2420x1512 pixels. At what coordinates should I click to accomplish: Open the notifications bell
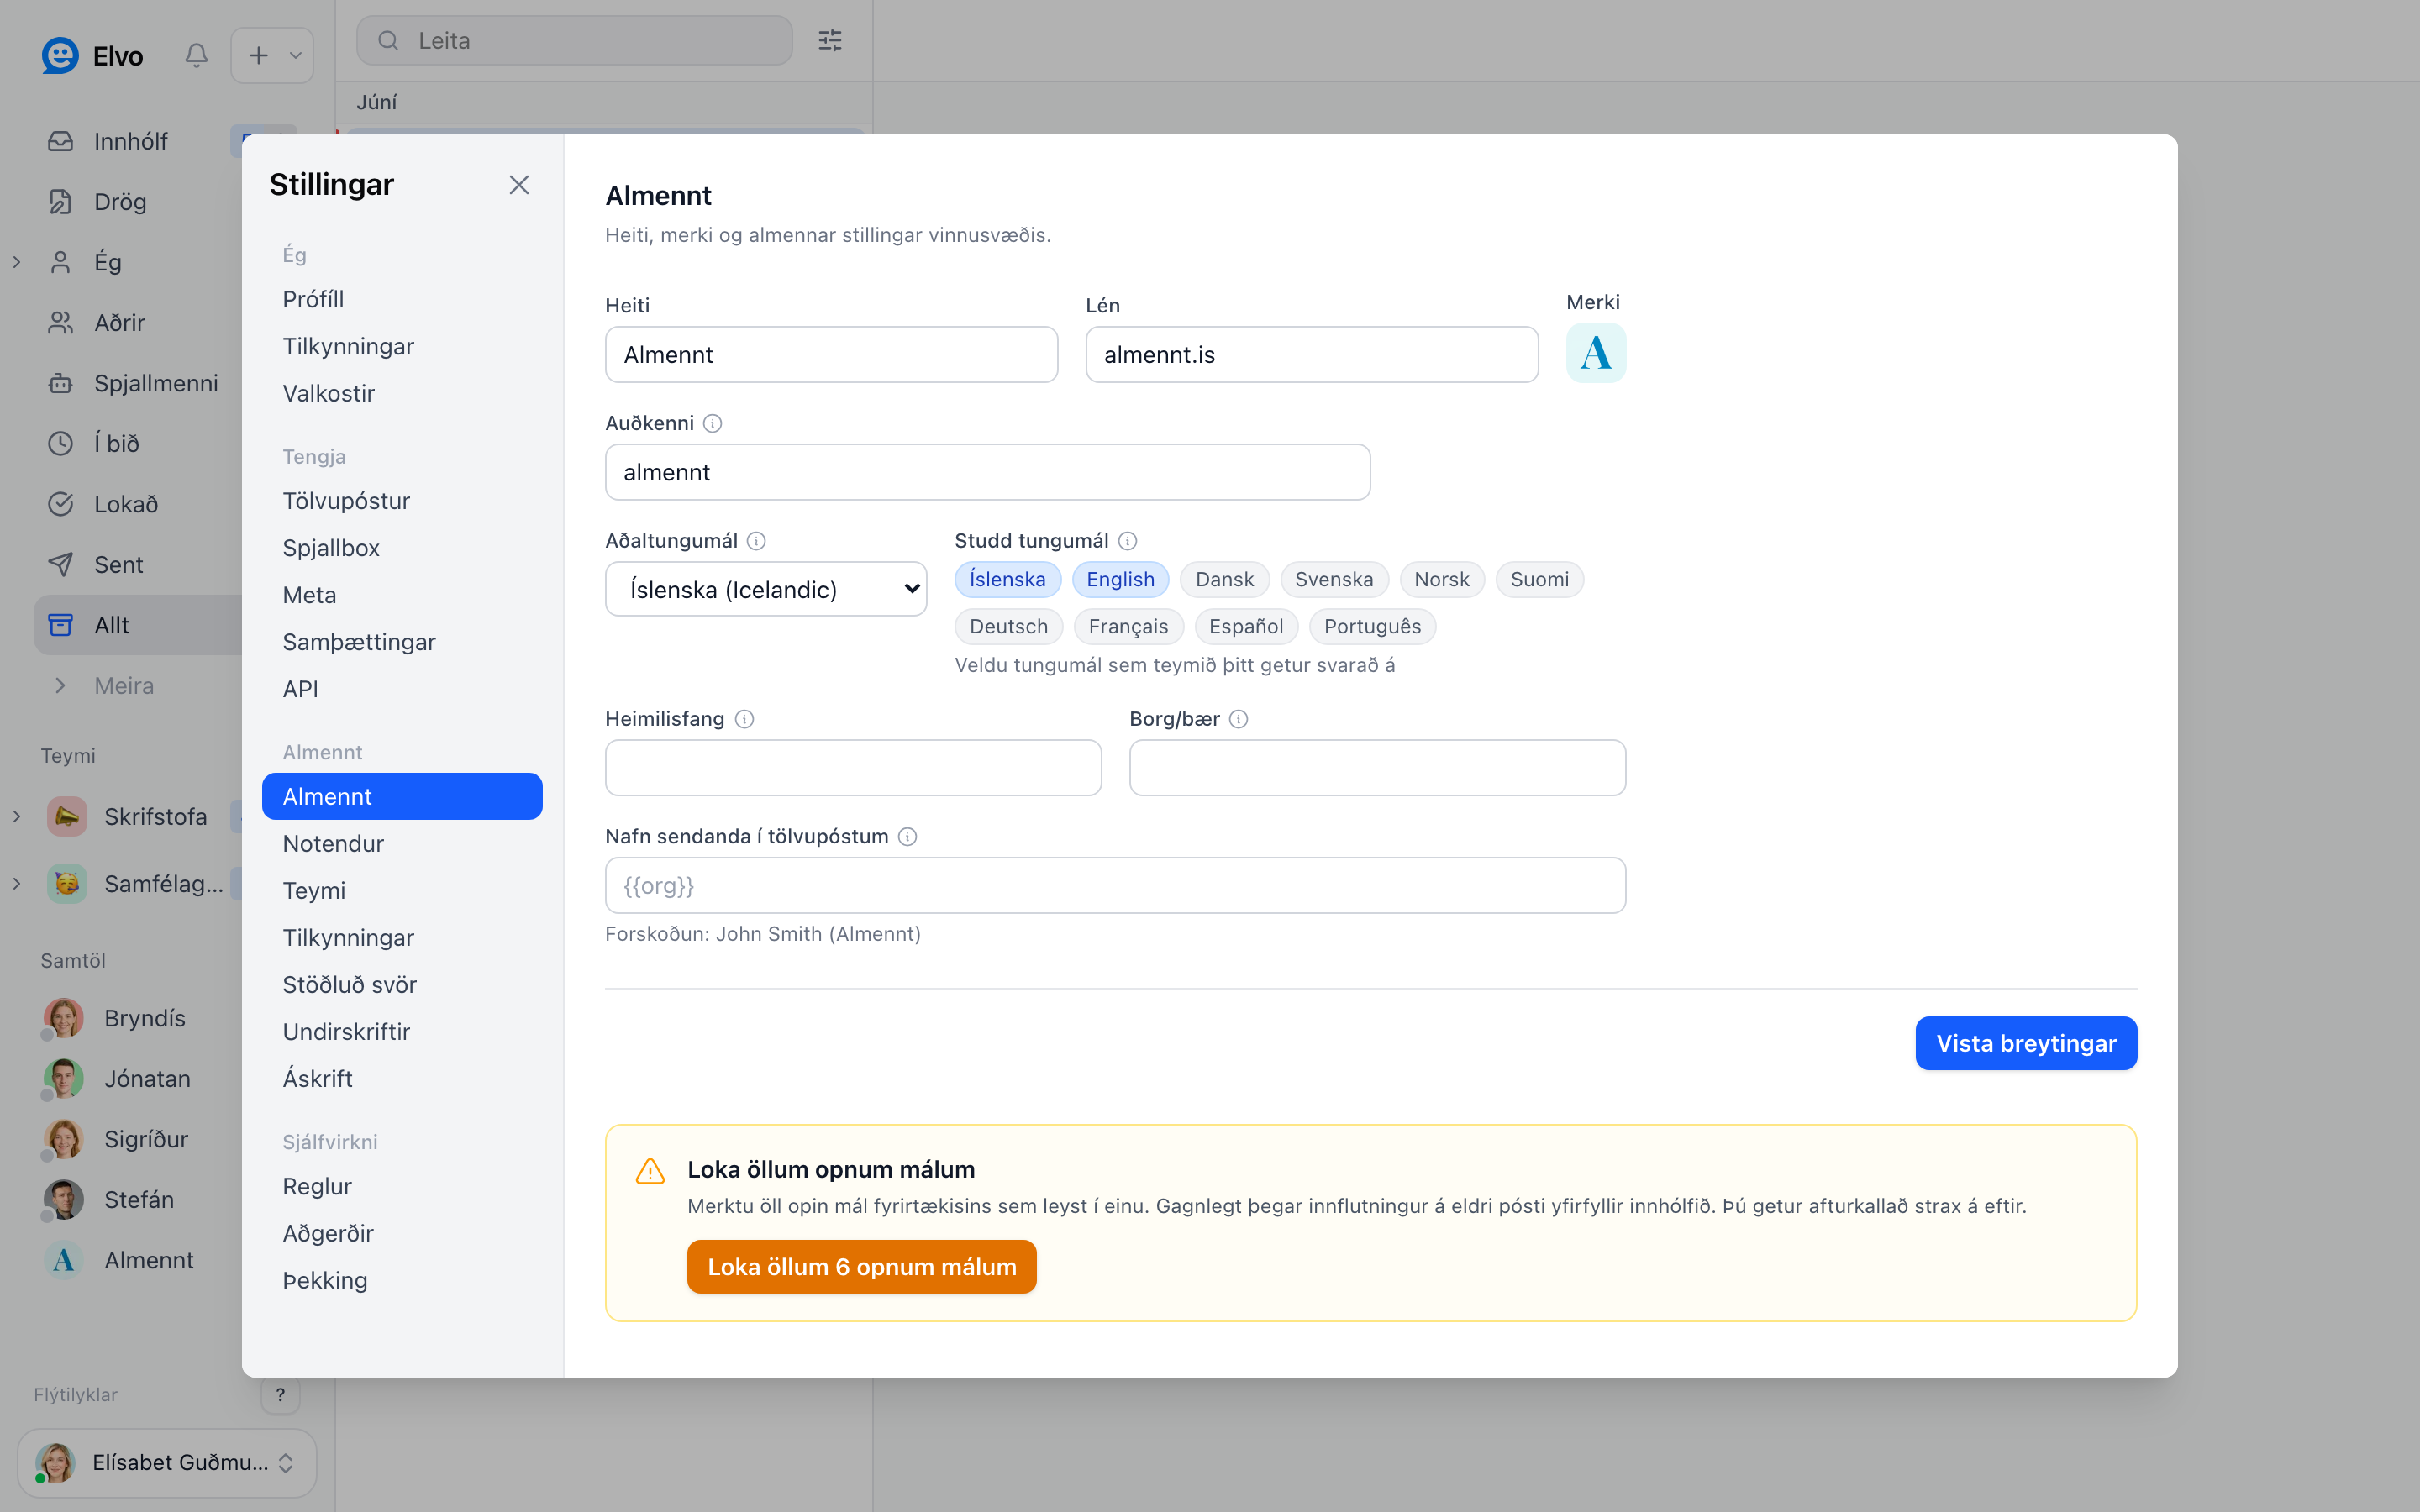pos(196,55)
